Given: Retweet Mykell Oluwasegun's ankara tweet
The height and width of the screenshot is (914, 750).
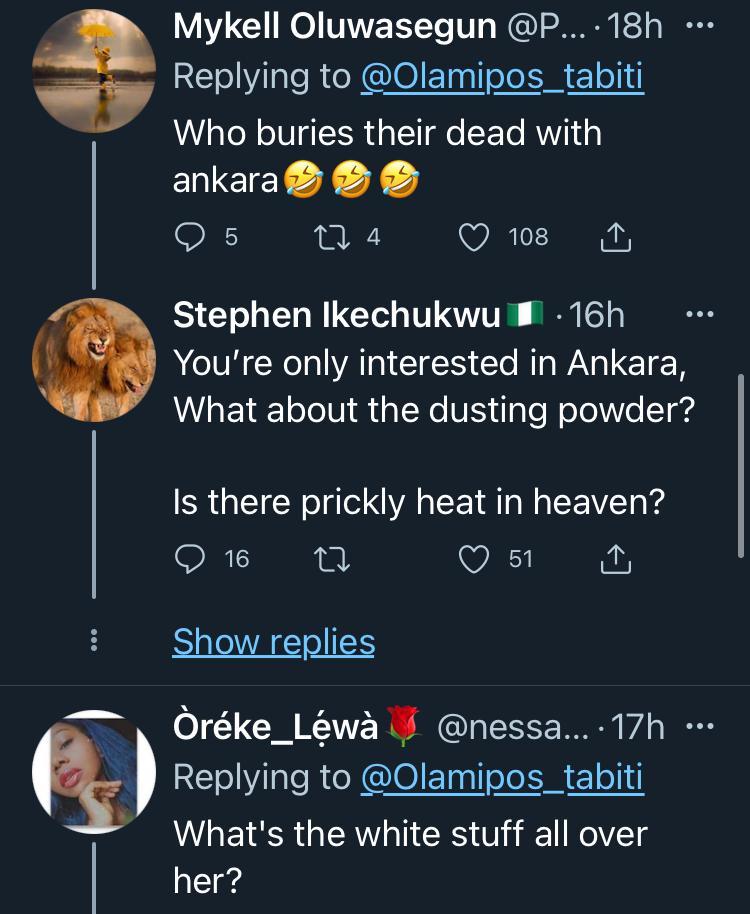Looking at the screenshot, I should [329, 237].
